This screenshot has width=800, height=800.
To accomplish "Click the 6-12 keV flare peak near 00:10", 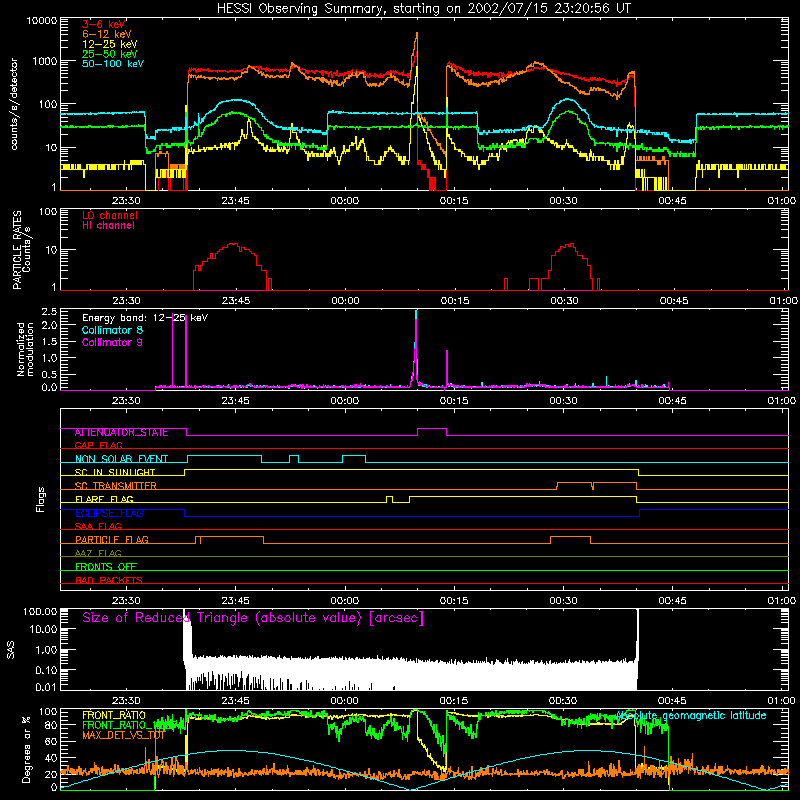I will [x=417, y=35].
